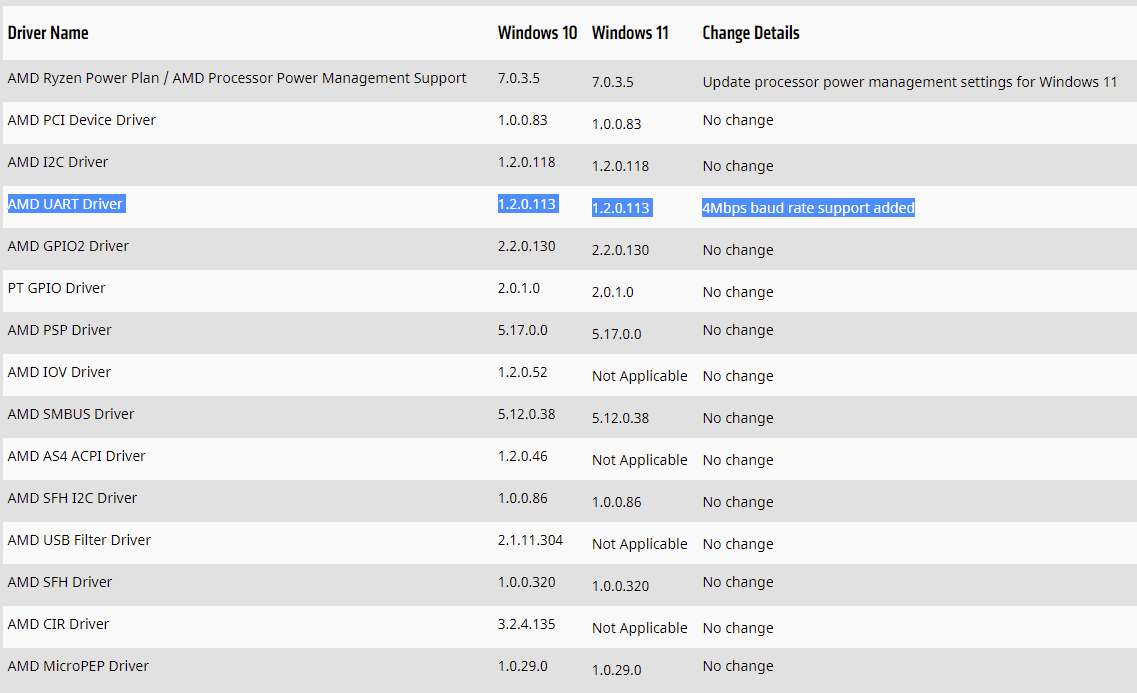Select PT GPIO Driver name

pyautogui.click(x=57, y=289)
